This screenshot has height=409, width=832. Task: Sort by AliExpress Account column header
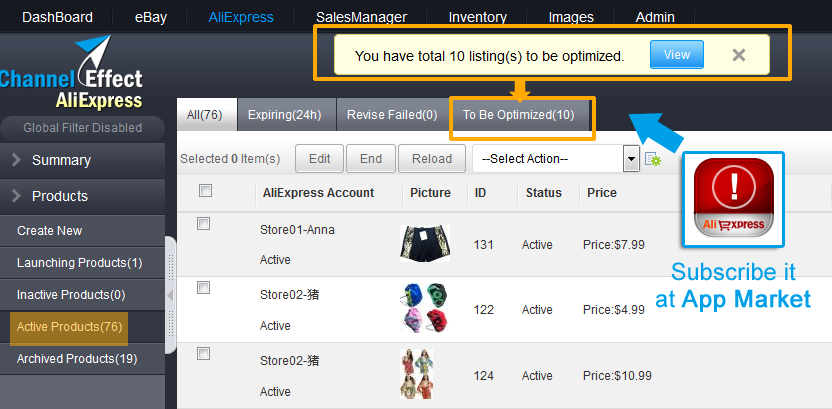pos(318,193)
